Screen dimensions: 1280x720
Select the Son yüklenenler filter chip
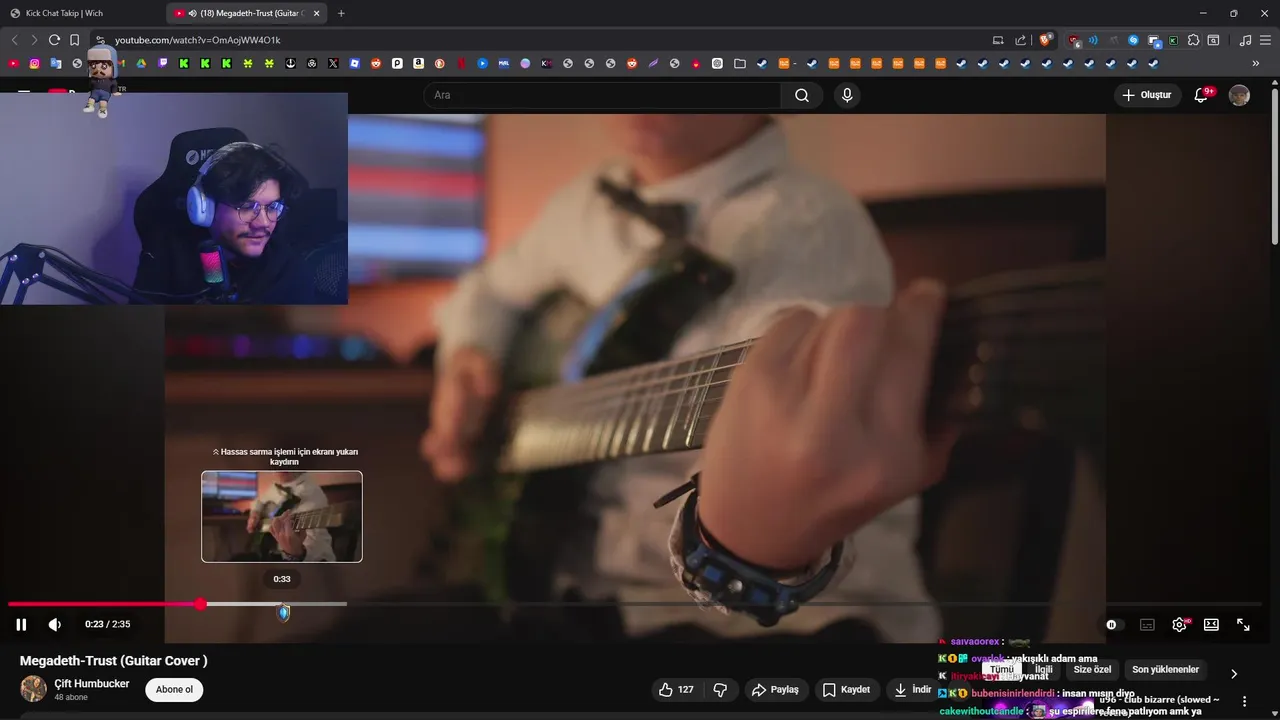point(1165,670)
